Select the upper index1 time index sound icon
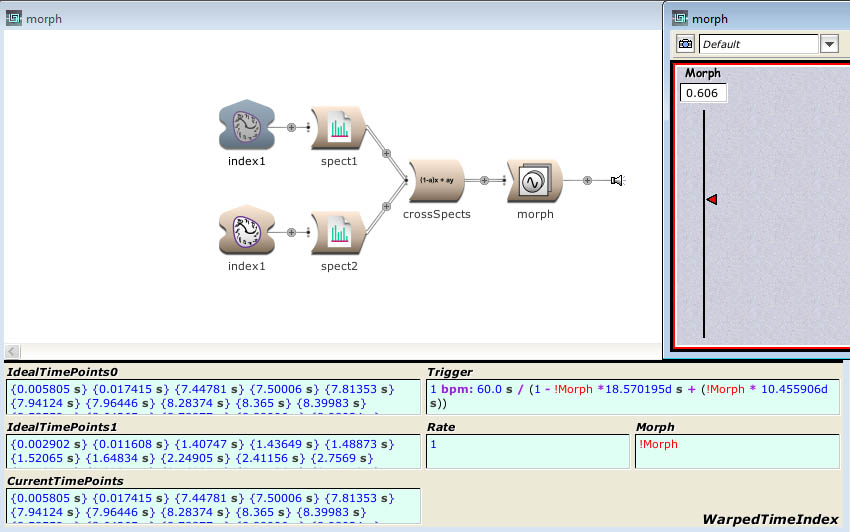850x532 pixels. (247, 126)
